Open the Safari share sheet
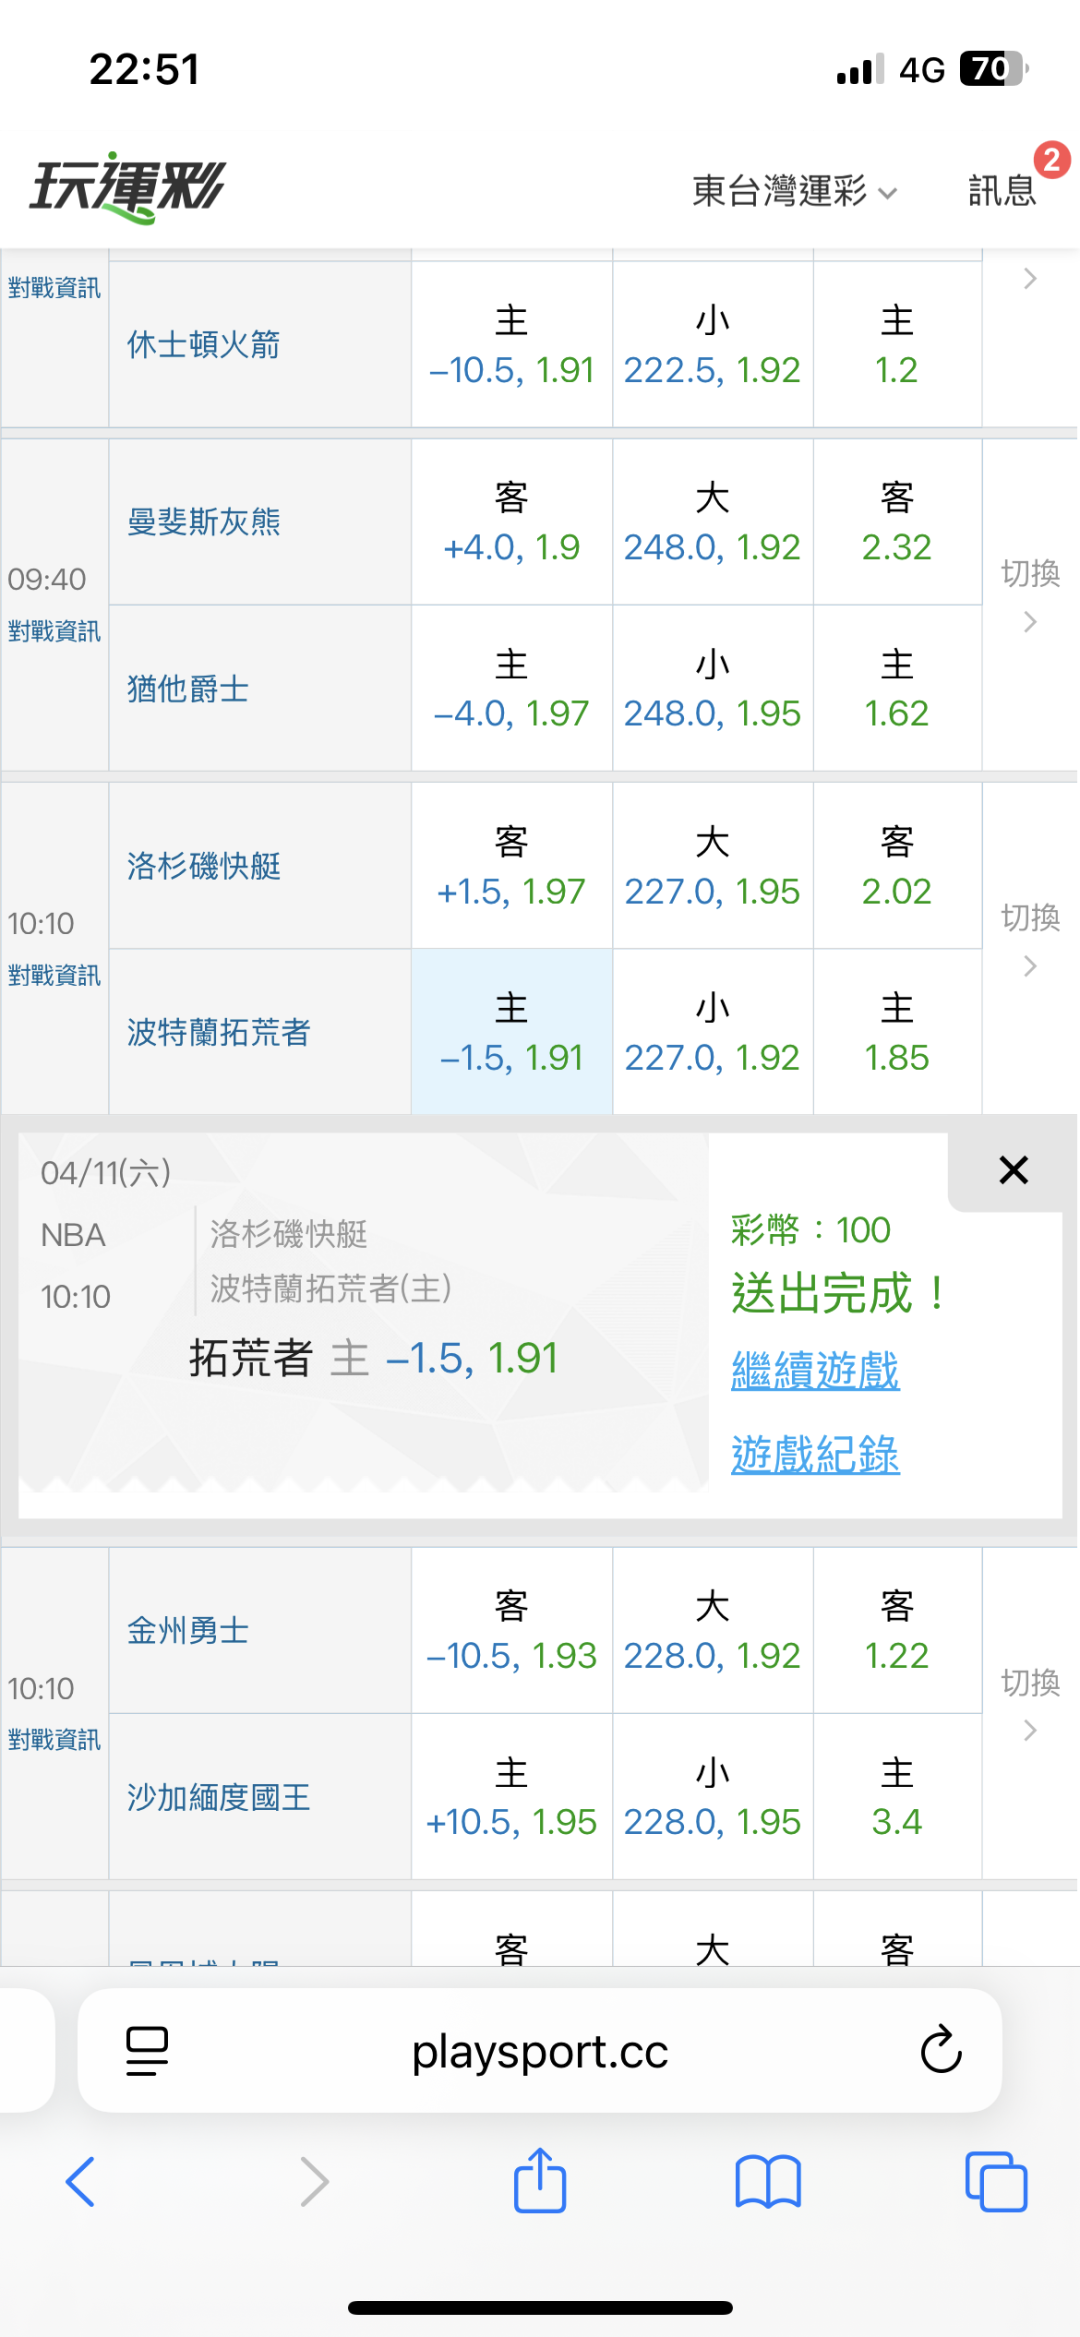Viewport: 1080px width, 2337px height. tap(540, 2180)
